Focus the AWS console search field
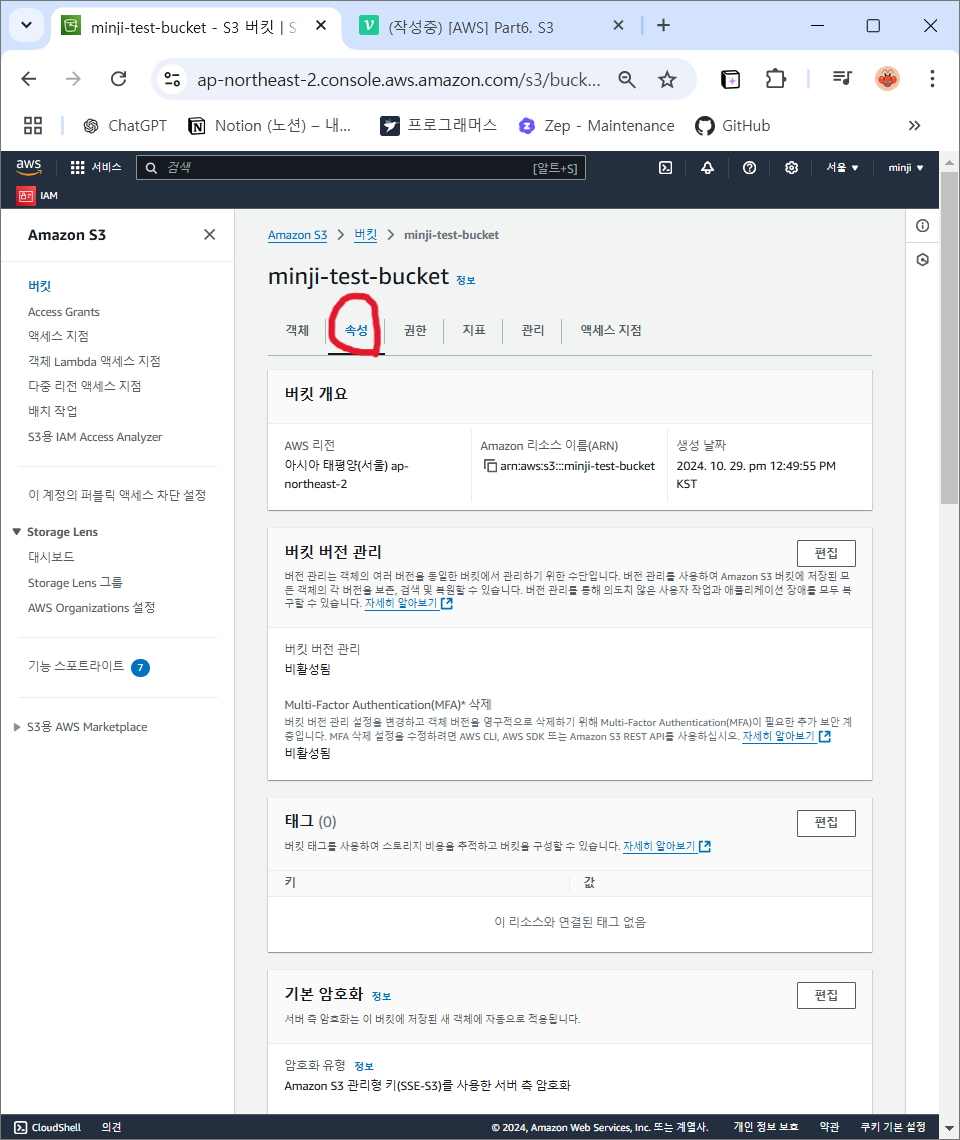Image resolution: width=960 pixels, height=1140 pixels. point(360,168)
